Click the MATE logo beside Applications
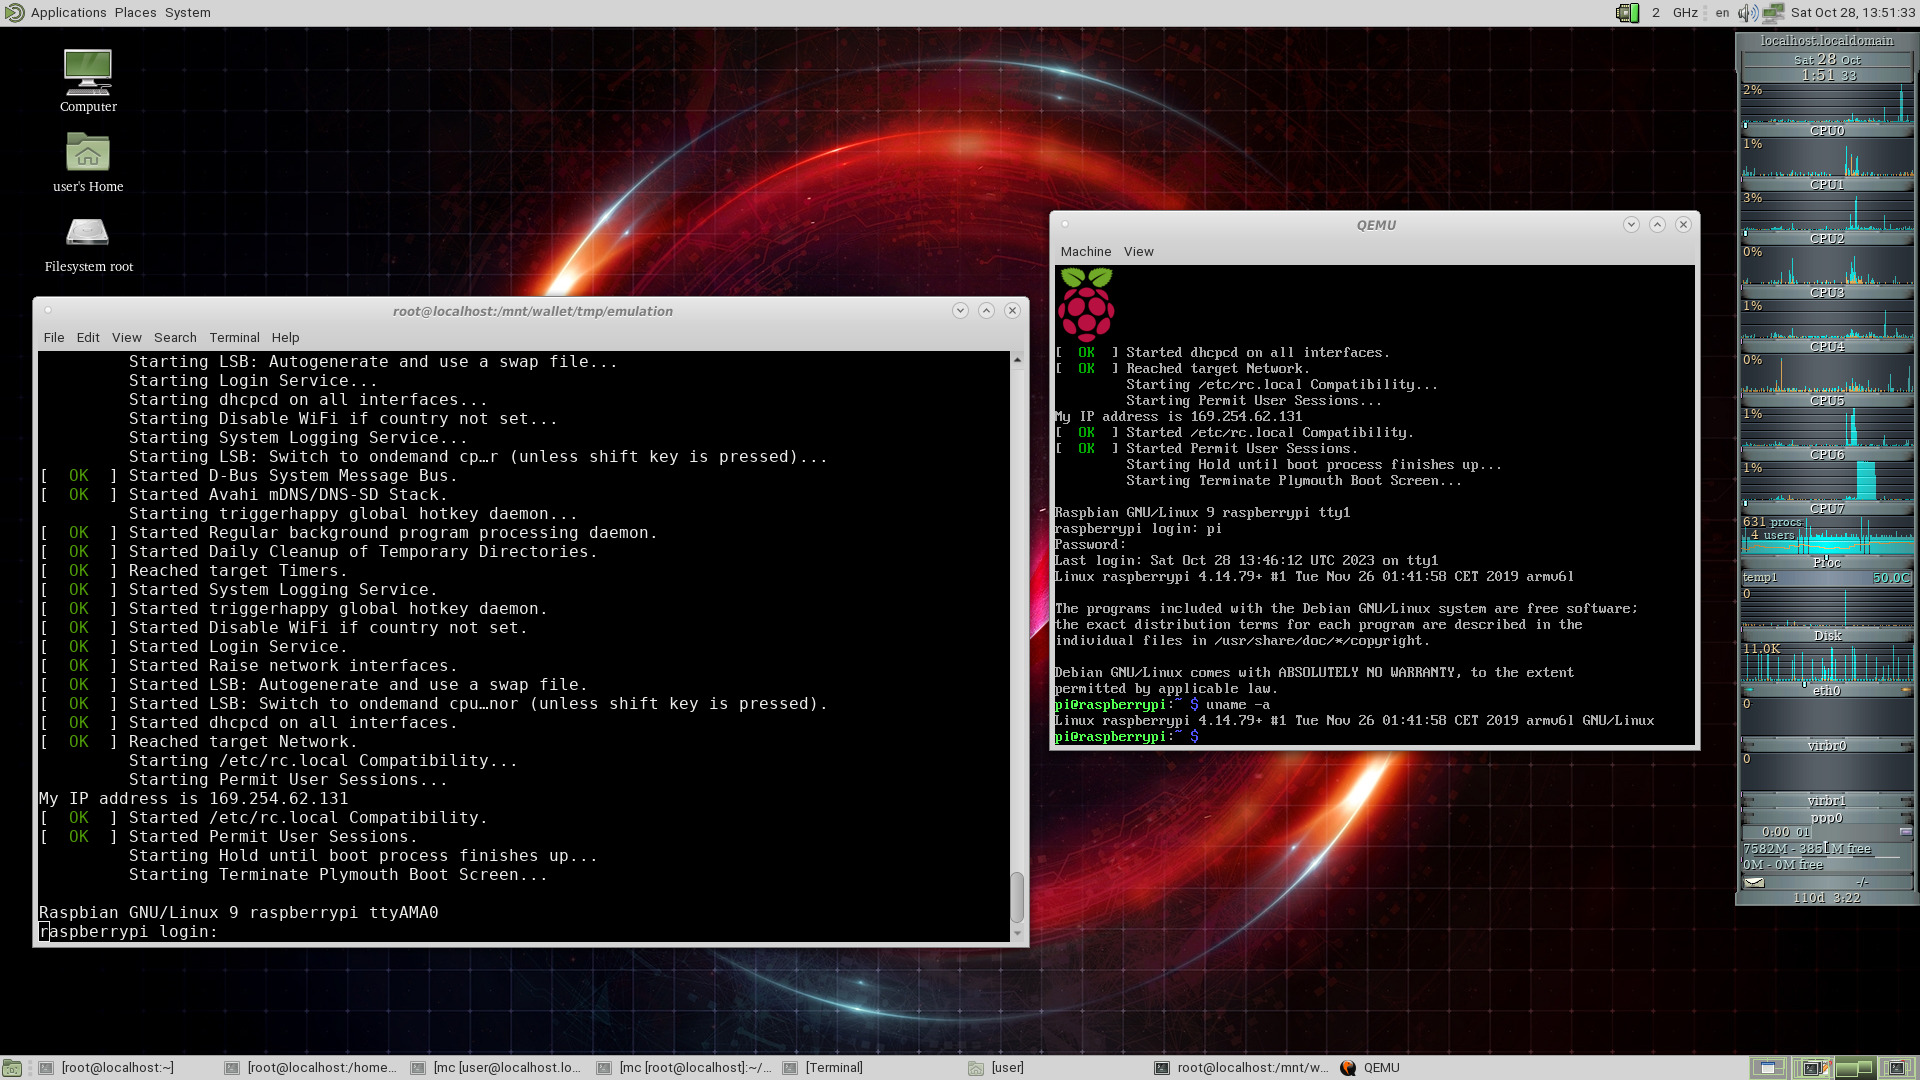1920x1080 pixels. pyautogui.click(x=14, y=13)
